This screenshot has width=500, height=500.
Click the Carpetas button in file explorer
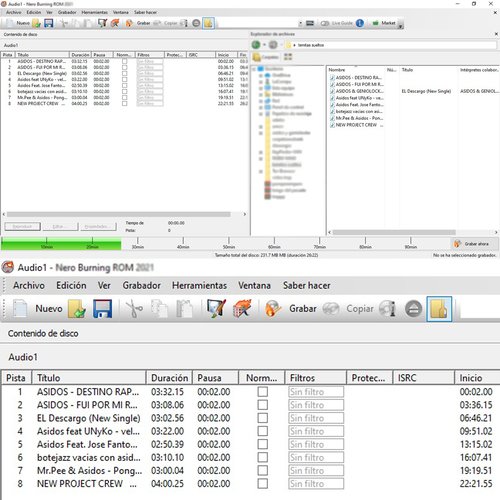coord(266,57)
